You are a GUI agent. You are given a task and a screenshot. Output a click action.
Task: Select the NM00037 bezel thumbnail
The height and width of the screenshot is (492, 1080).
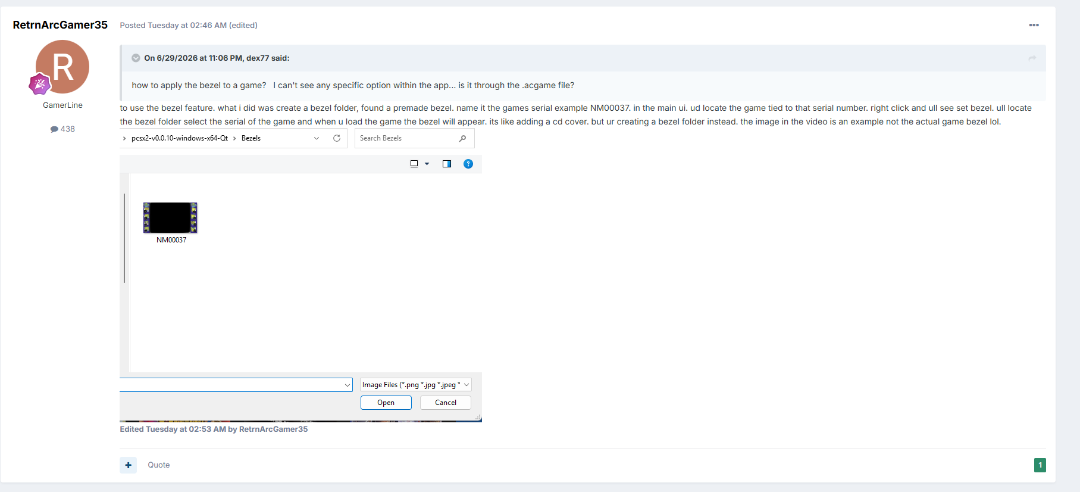170,223
